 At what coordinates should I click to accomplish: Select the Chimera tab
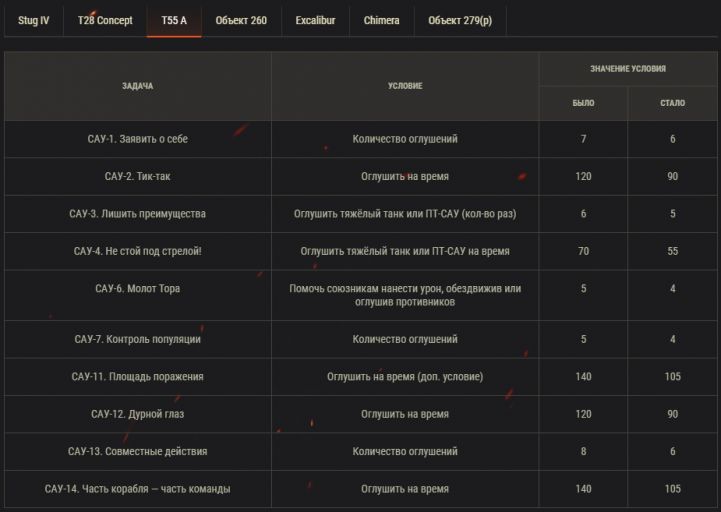382,20
